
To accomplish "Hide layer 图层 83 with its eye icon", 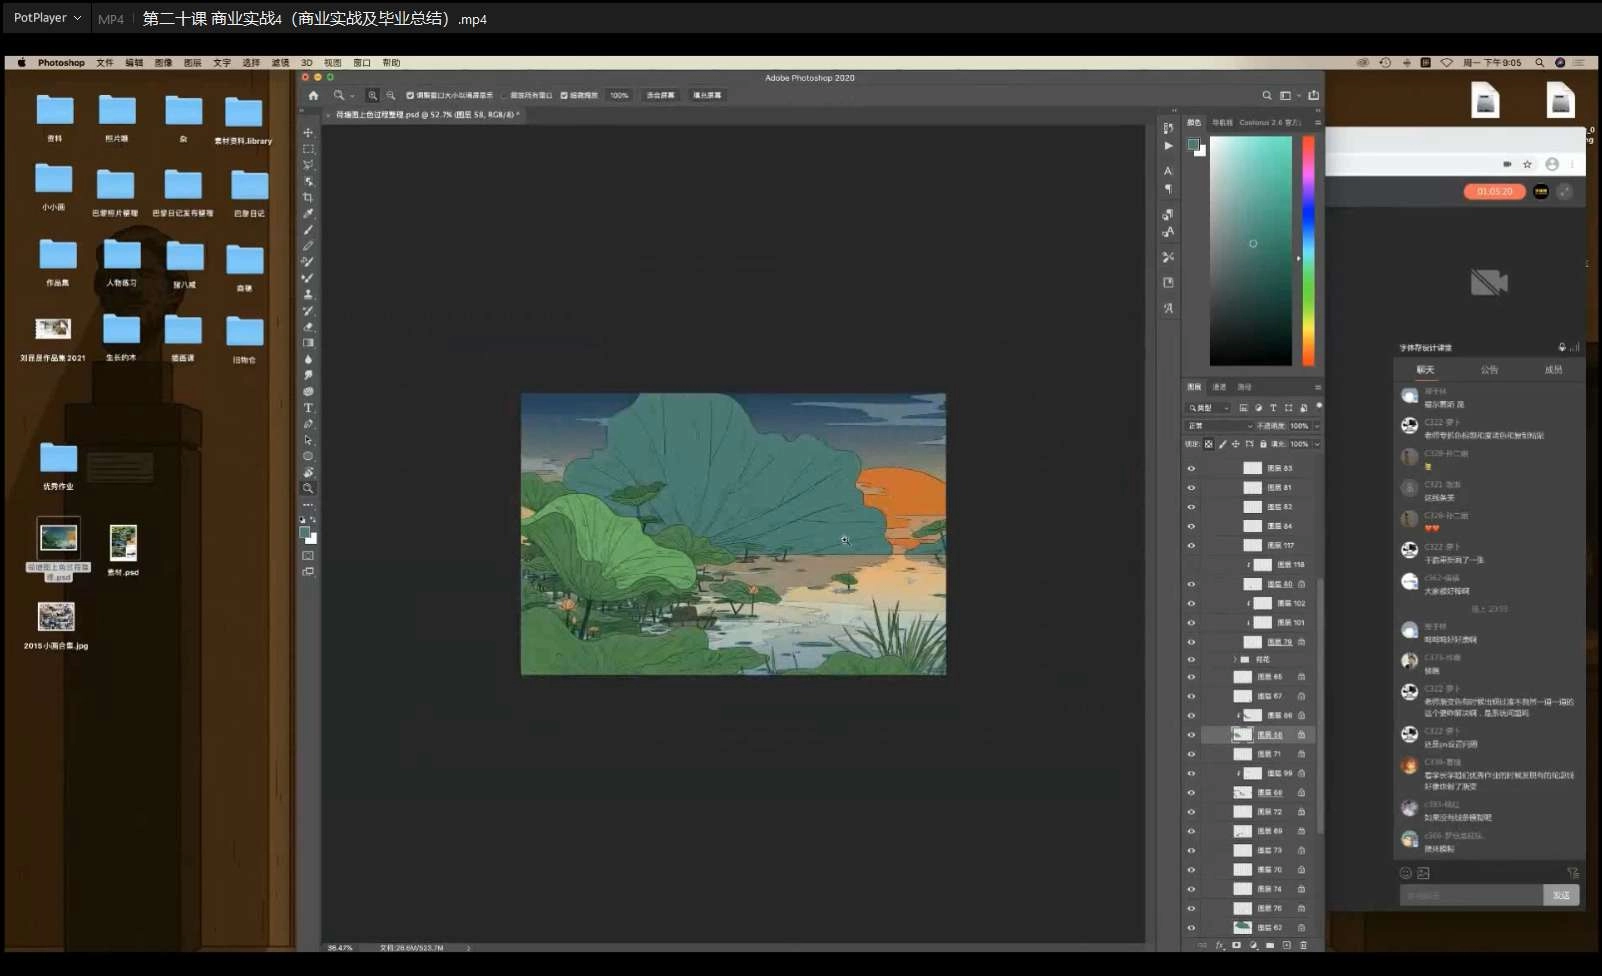I will (x=1191, y=468).
